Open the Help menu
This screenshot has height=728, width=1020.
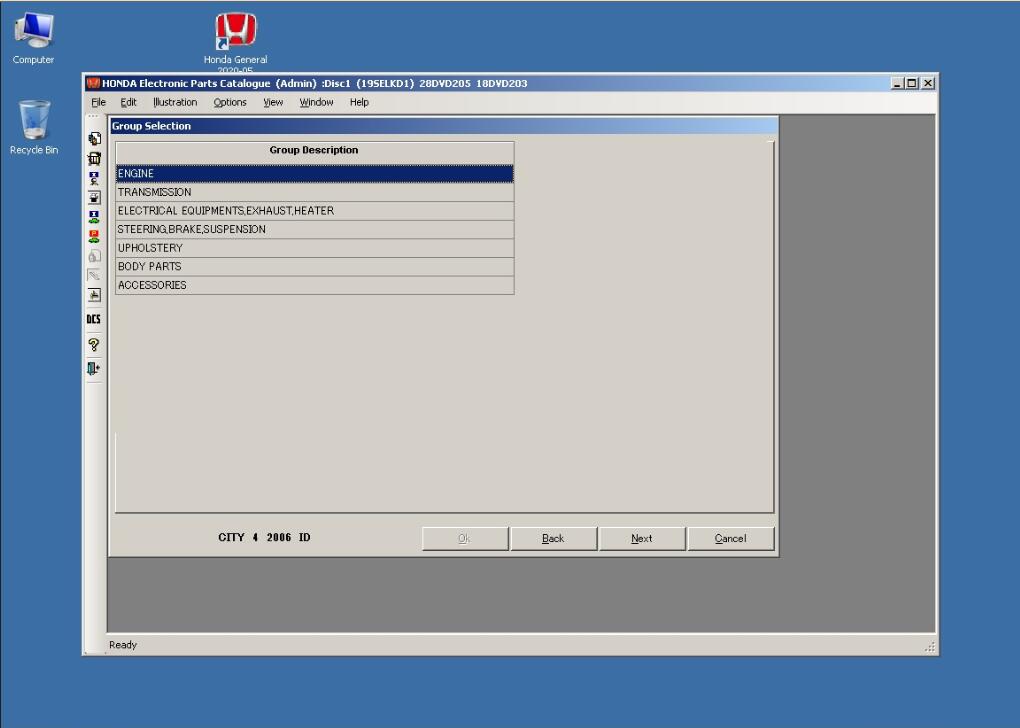click(359, 102)
